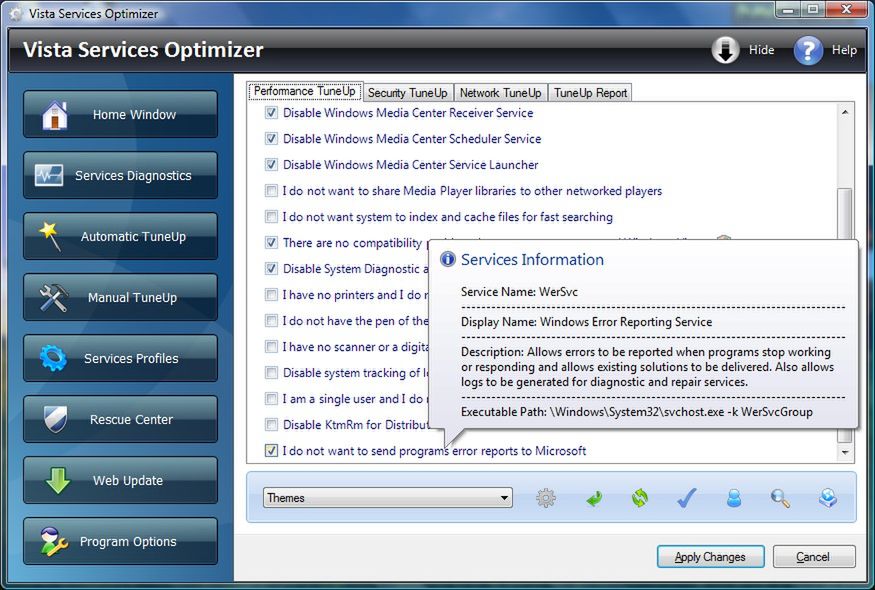Uncheck Disable Windows Media Center Scheduler Service
The image size is (875, 590).
(271, 138)
